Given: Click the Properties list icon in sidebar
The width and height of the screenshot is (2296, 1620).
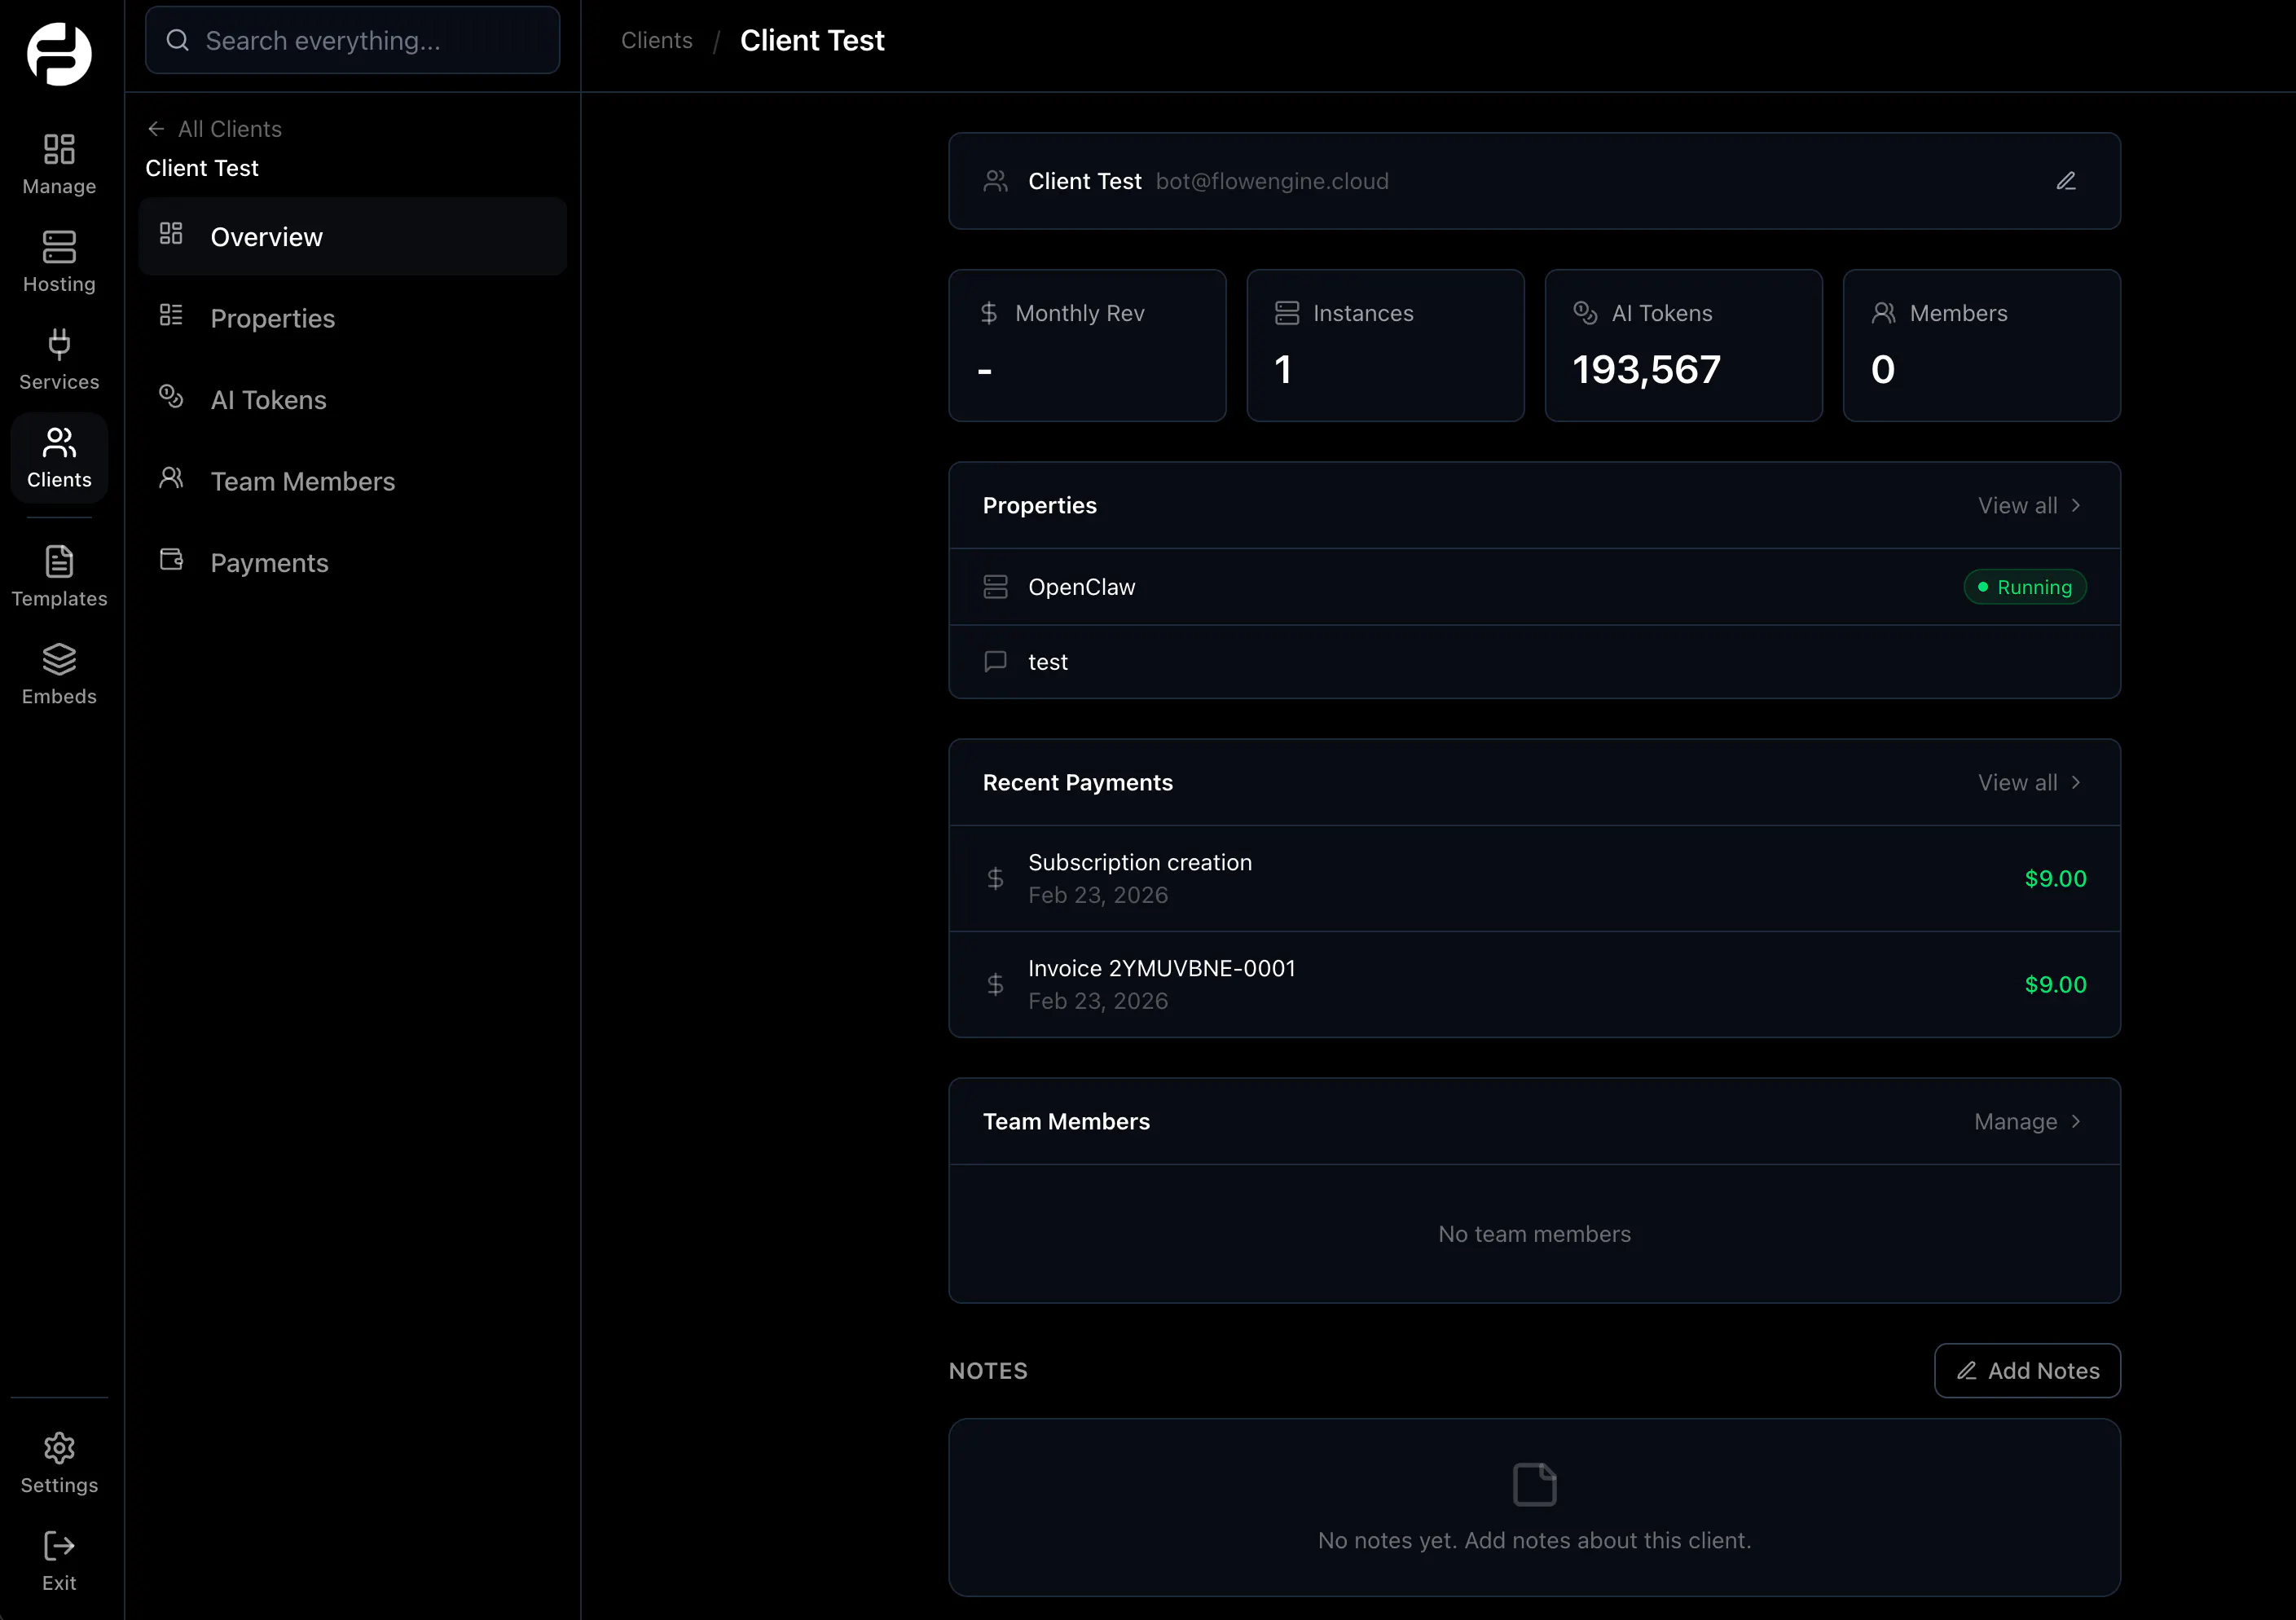Looking at the screenshot, I should pos(171,315).
